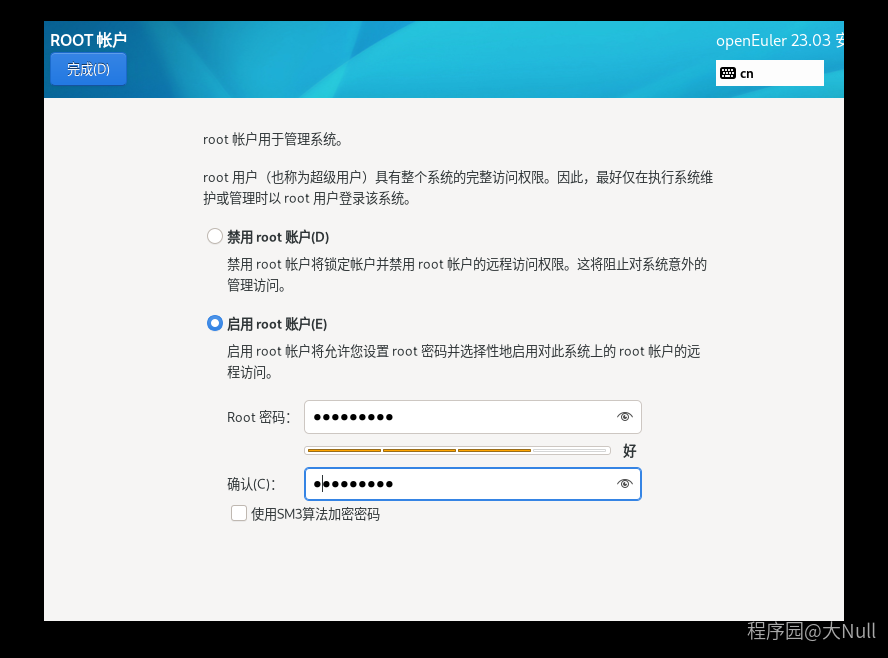This screenshot has width=888, height=658.
Task: Click the 确认(C) field label
Action: tap(250, 485)
